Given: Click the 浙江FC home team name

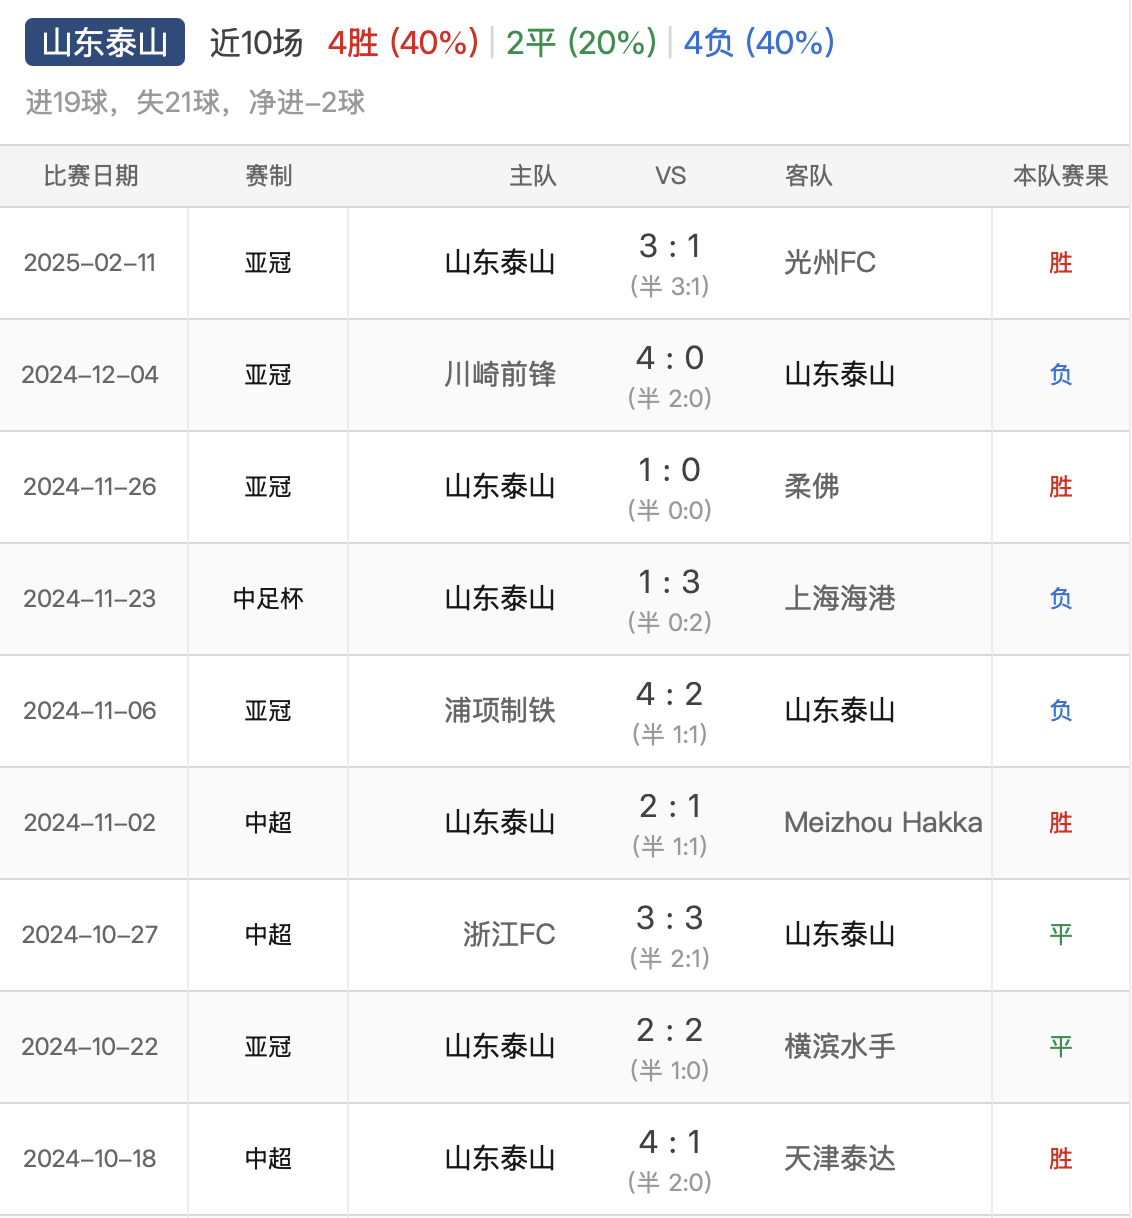Looking at the screenshot, I should point(509,935).
